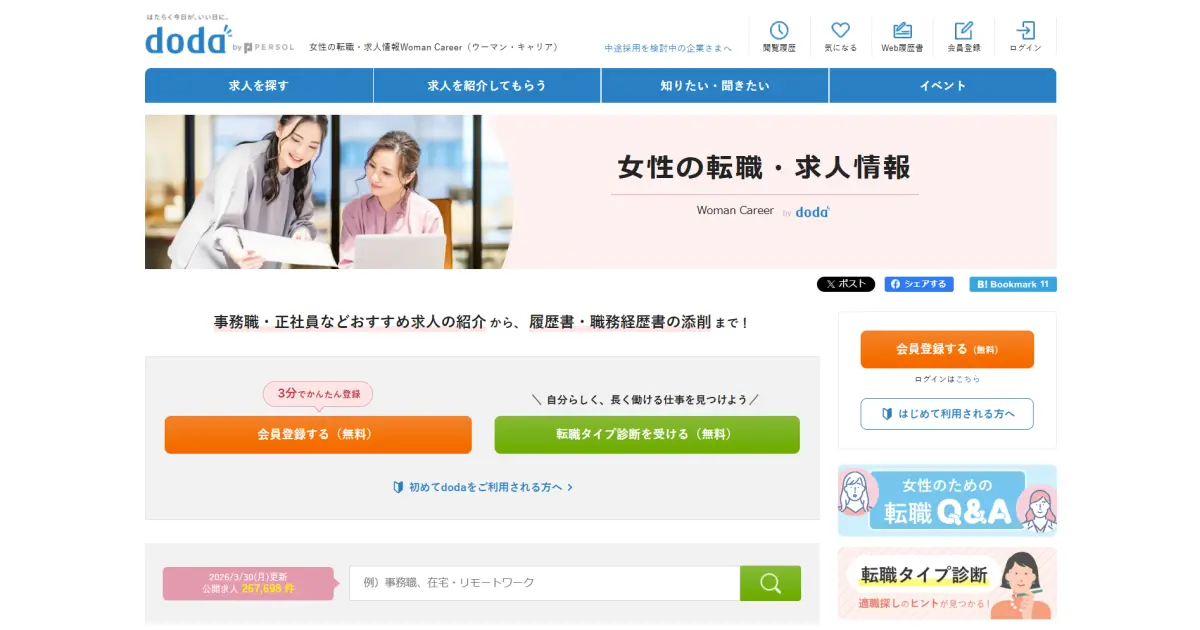Open the 求人を紹介してもらう menu tab
1200x630 pixels.
point(487,86)
